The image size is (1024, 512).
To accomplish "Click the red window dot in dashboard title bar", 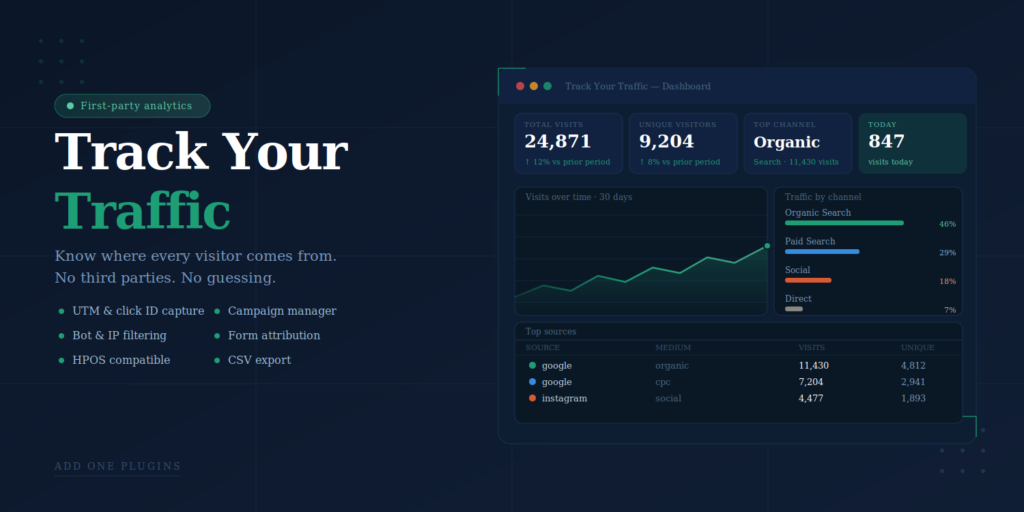I will click(520, 86).
